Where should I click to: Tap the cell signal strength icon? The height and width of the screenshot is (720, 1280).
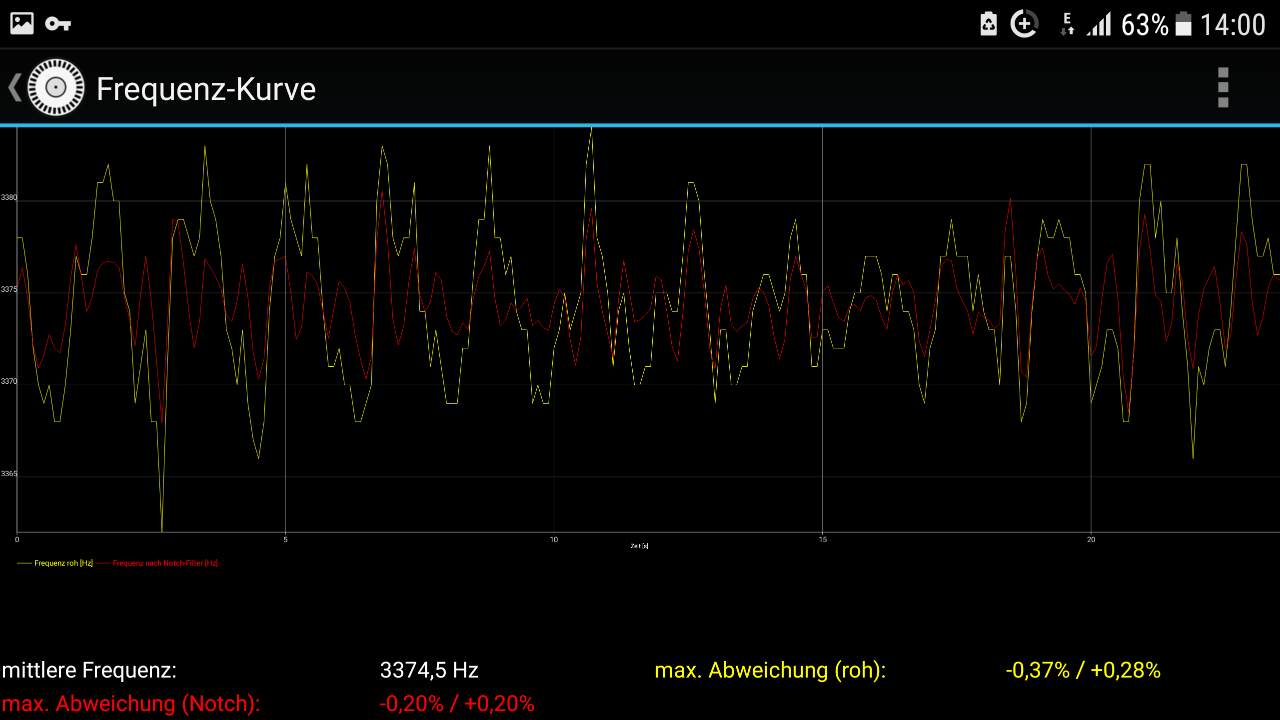(x=1099, y=24)
